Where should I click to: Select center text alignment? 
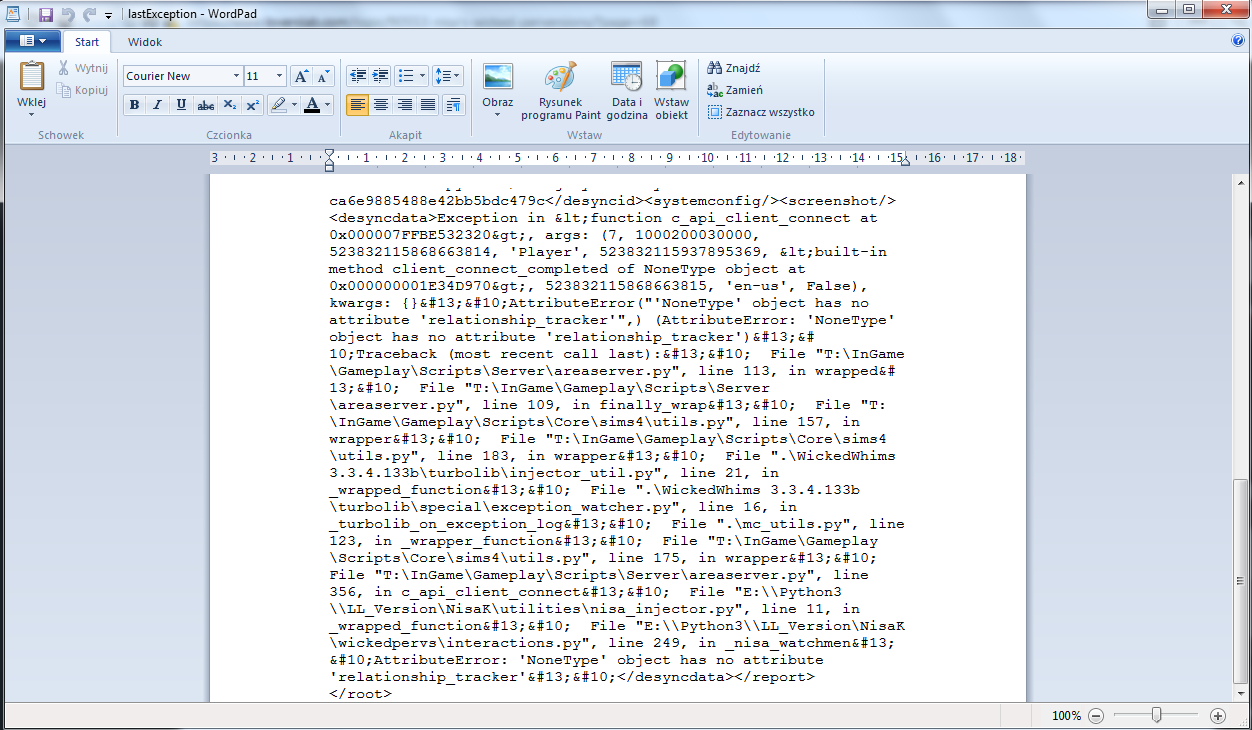pyautogui.click(x=381, y=105)
